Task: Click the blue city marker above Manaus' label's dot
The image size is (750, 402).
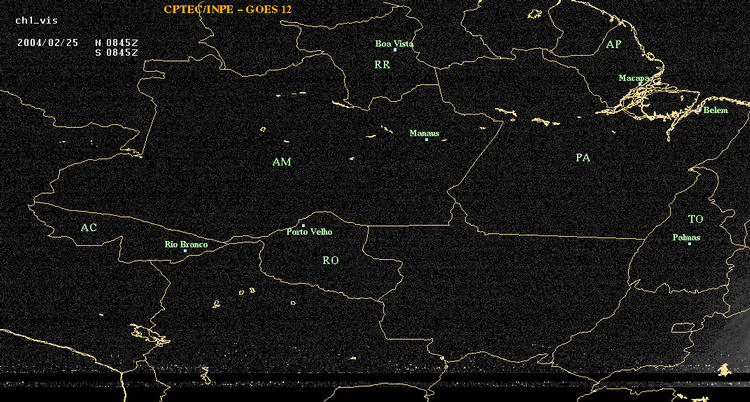Action: point(426,139)
